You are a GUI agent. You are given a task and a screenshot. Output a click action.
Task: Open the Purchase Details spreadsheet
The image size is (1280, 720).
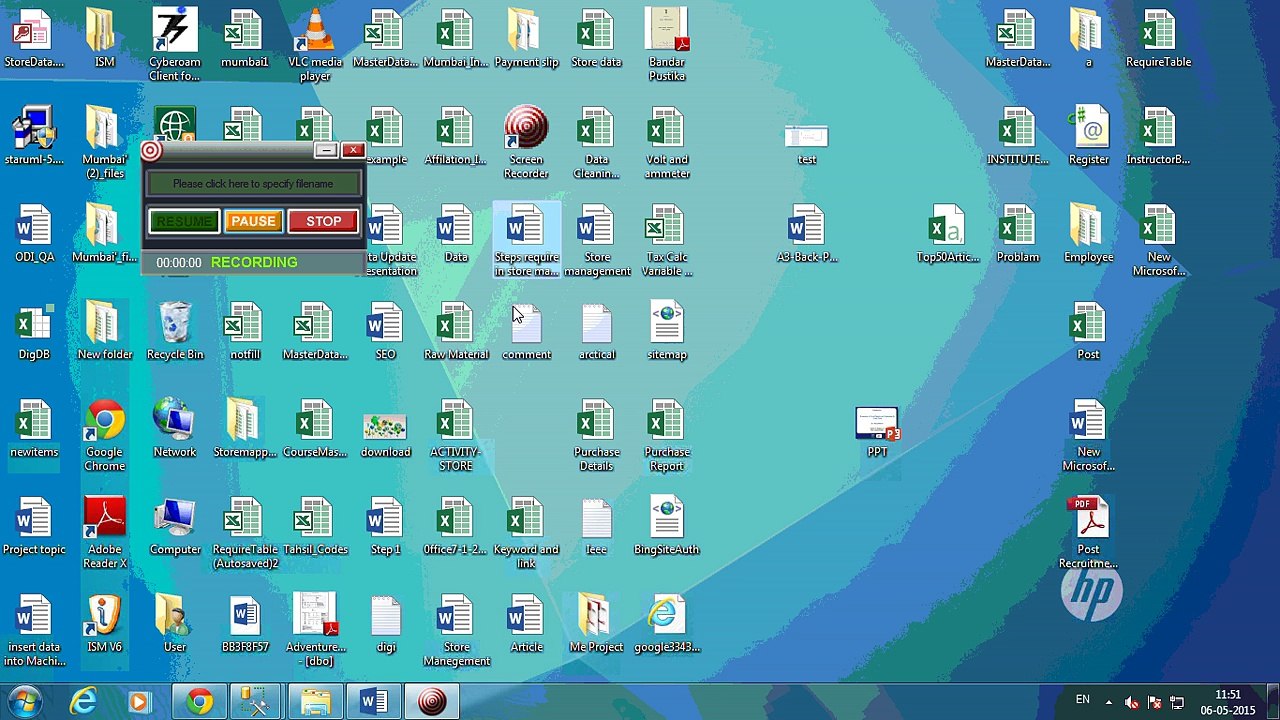point(596,436)
